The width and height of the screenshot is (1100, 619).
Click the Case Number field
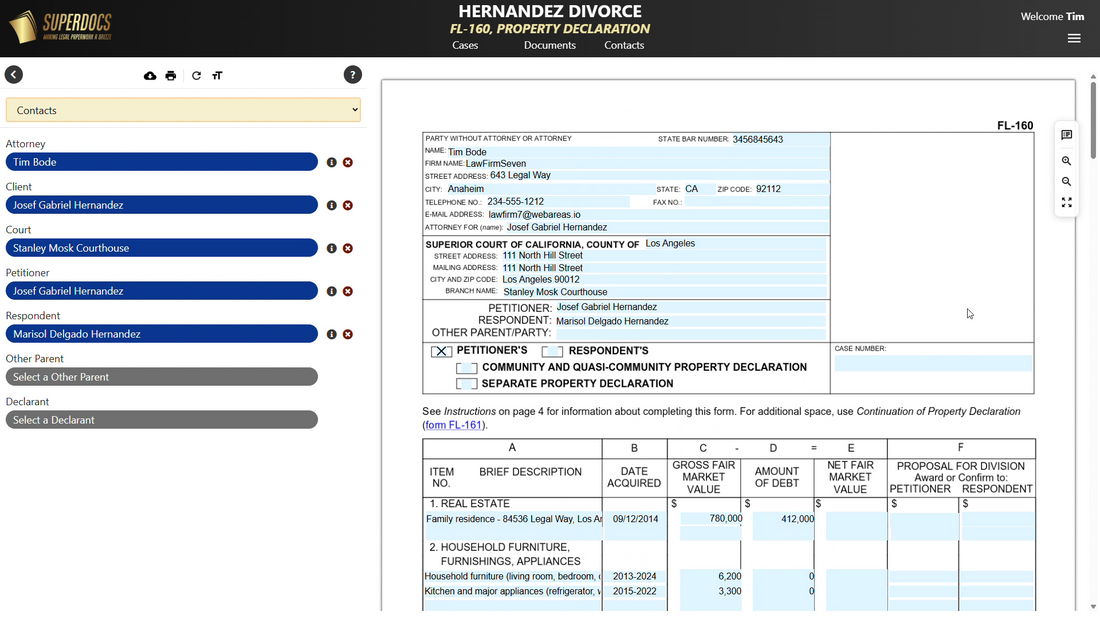pyautogui.click(x=933, y=363)
